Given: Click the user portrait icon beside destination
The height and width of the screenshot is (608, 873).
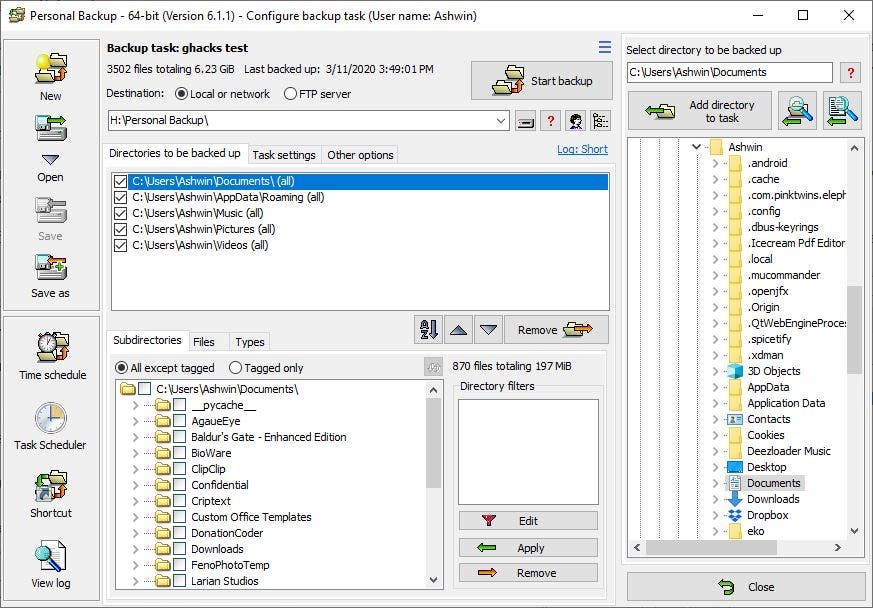Looking at the screenshot, I should pos(575,120).
